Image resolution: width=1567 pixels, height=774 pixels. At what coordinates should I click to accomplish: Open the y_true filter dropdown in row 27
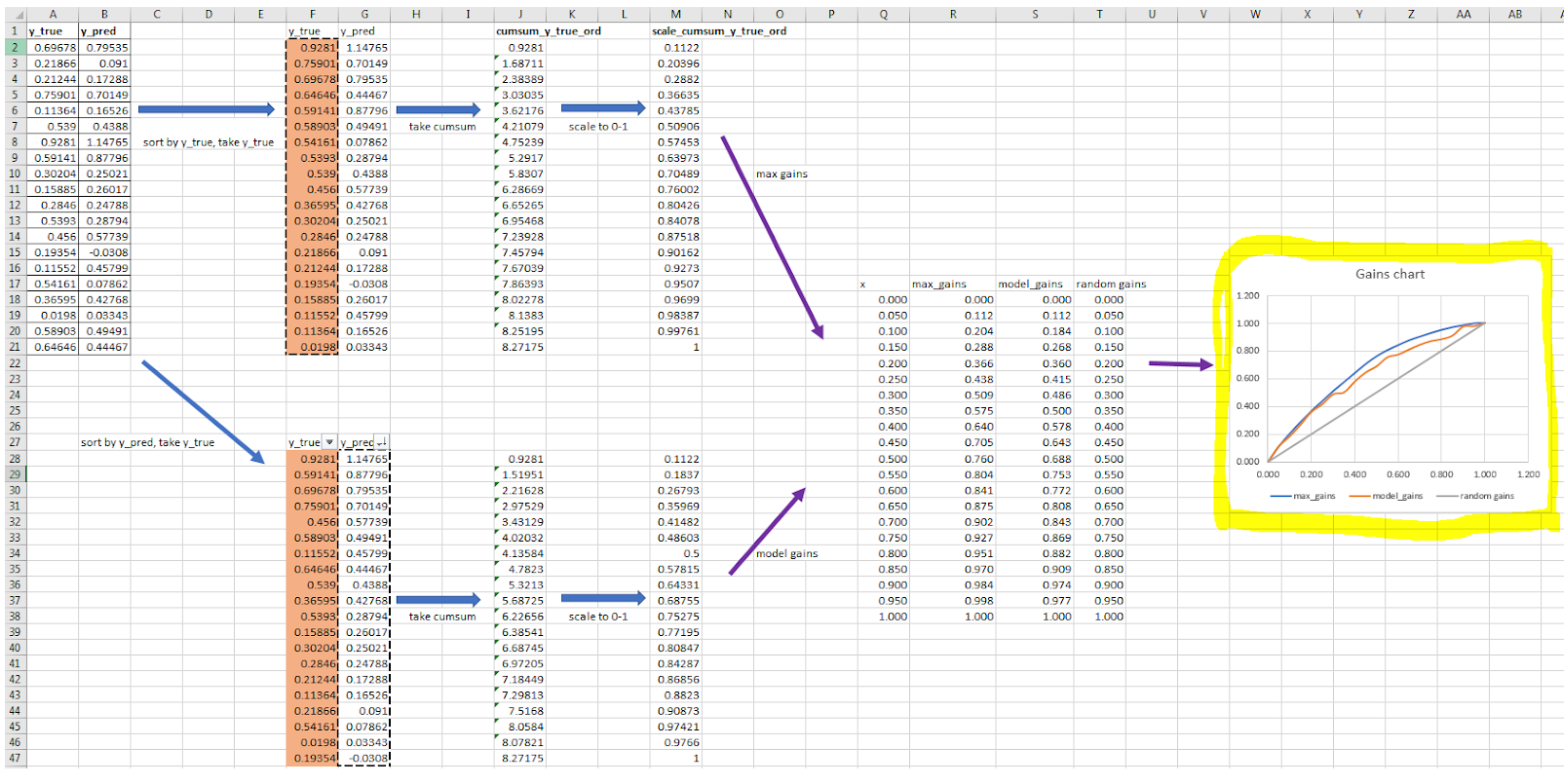(x=330, y=442)
